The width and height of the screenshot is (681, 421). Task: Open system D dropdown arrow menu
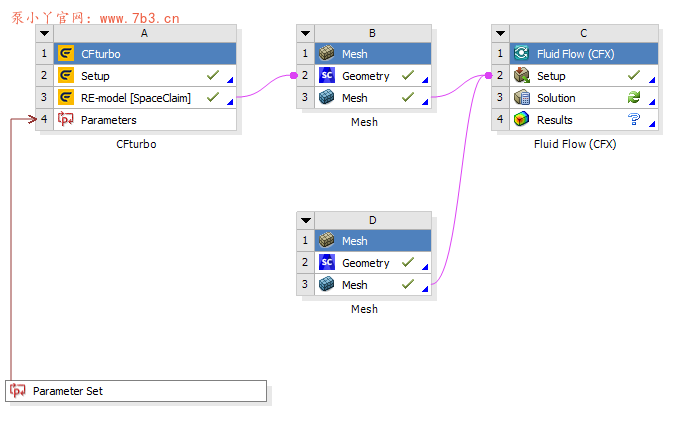coord(306,220)
